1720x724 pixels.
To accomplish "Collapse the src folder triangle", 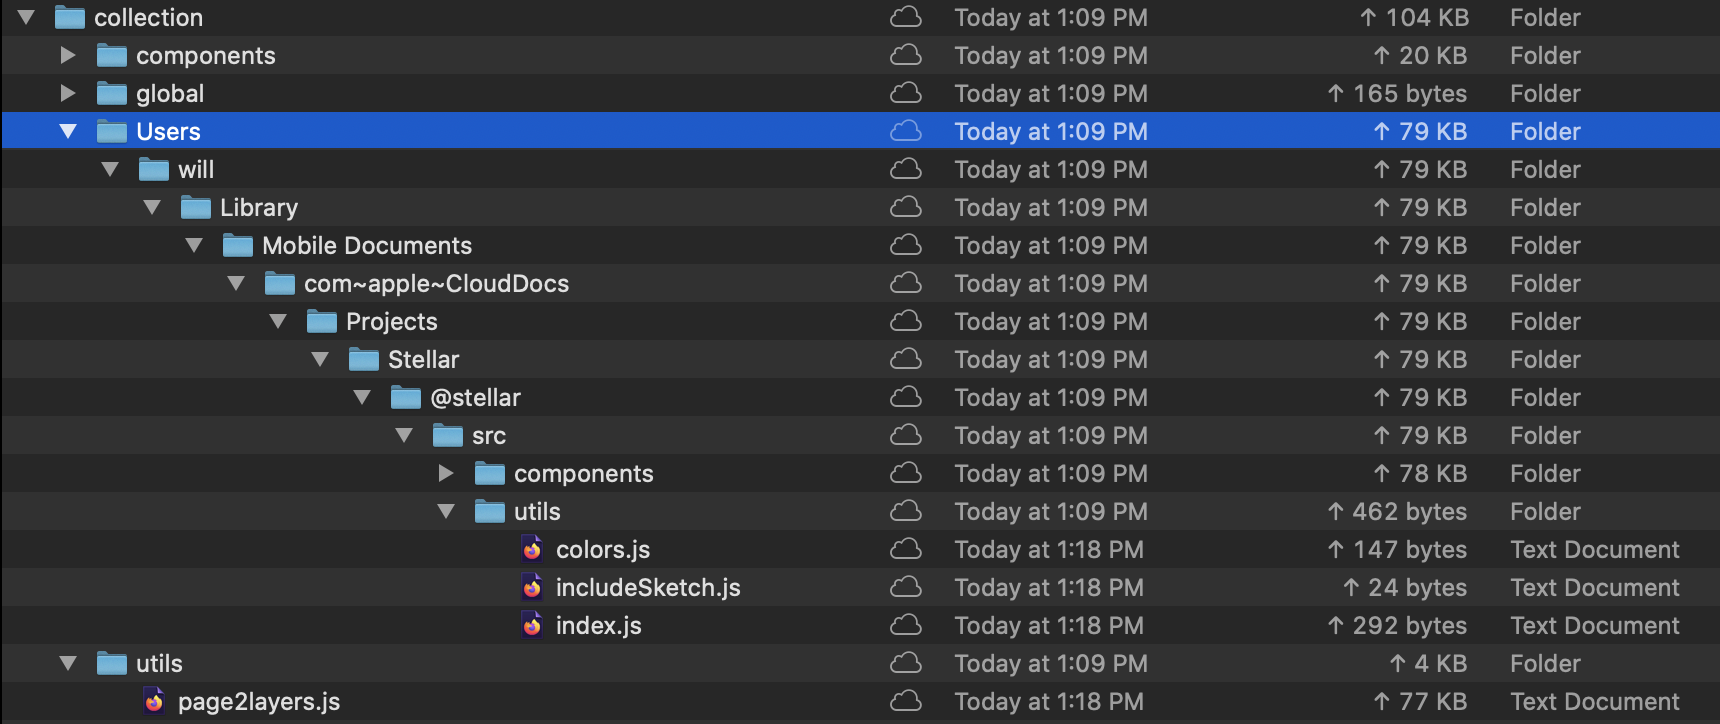I will (x=404, y=435).
